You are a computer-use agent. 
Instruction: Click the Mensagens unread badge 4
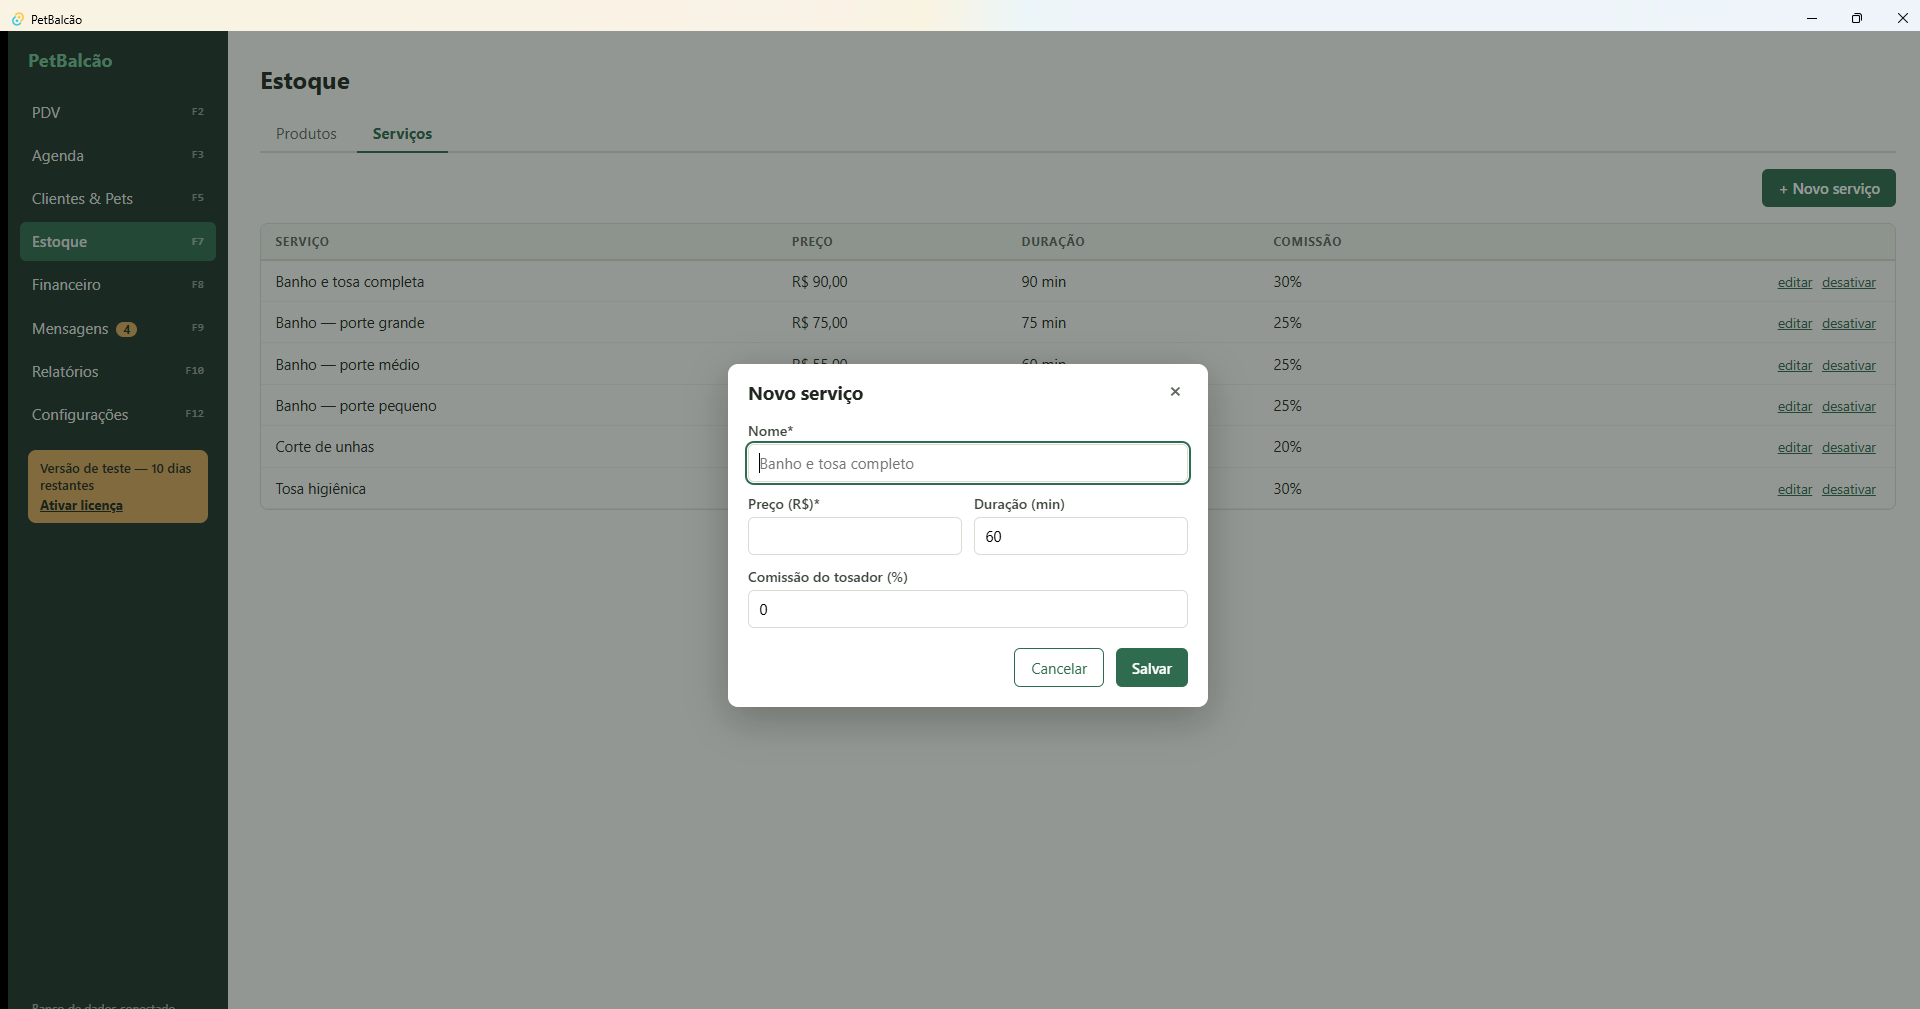126,329
